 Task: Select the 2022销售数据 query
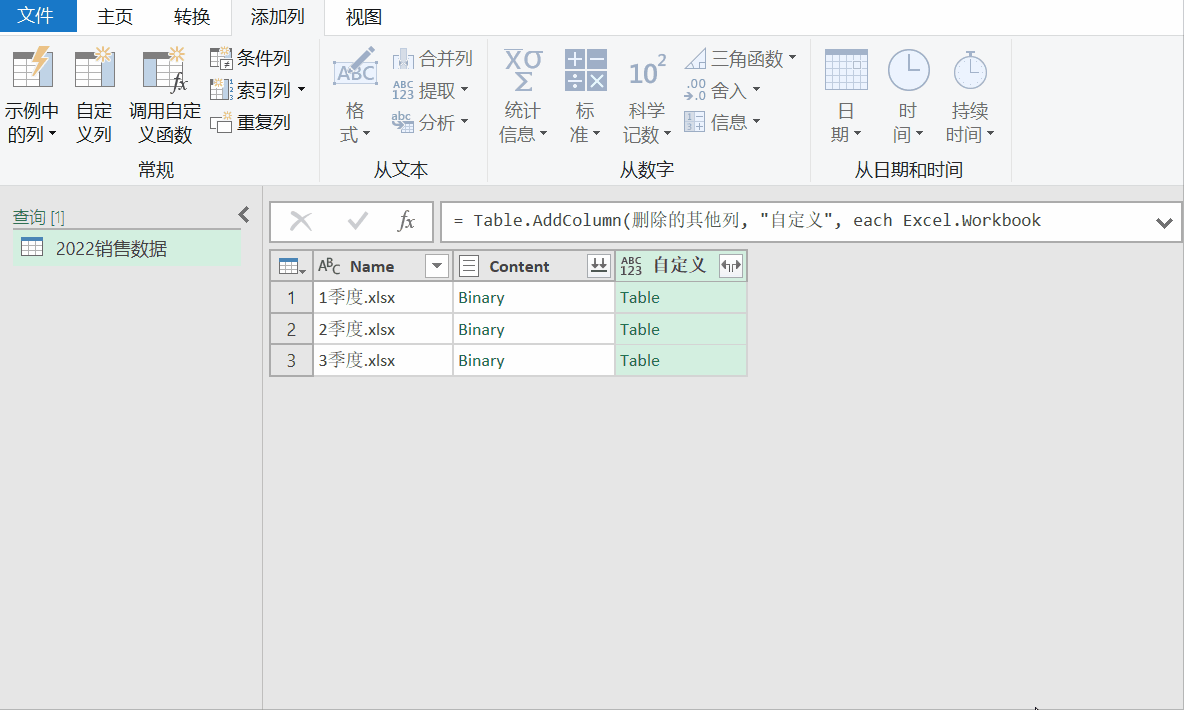111,249
